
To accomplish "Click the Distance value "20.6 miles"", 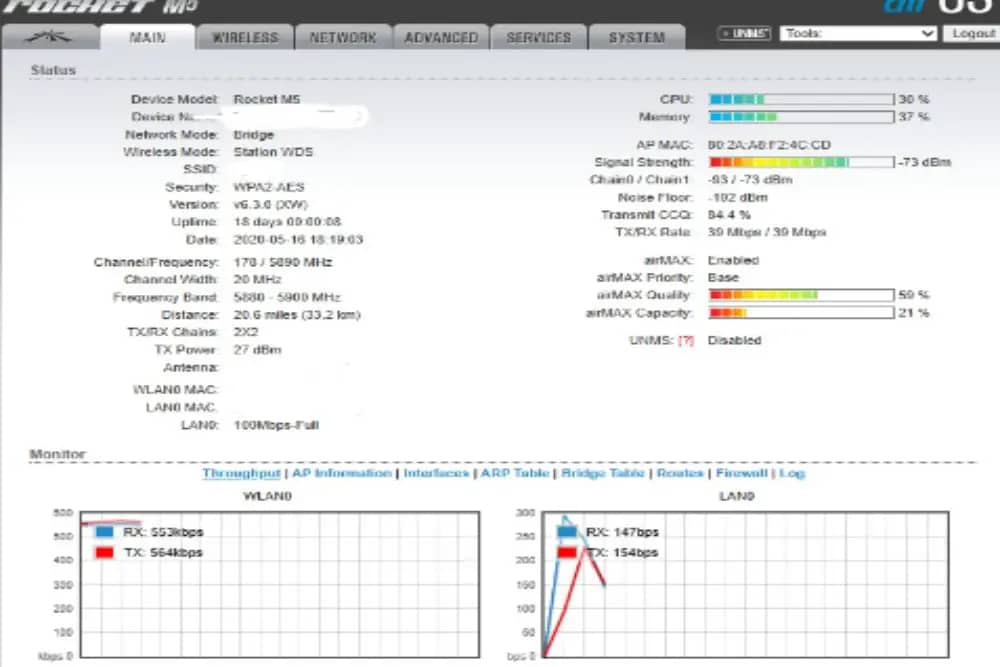I will coord(297,315).
